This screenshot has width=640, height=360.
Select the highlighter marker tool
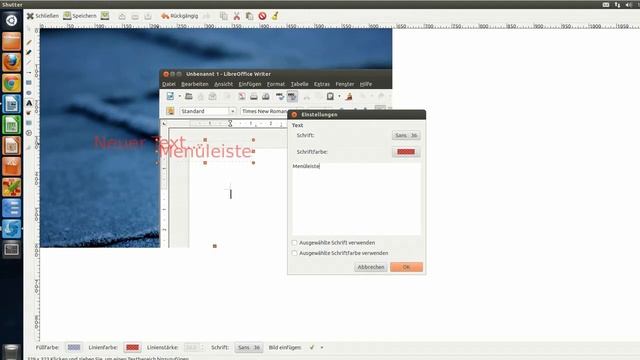tap(29, 52)
